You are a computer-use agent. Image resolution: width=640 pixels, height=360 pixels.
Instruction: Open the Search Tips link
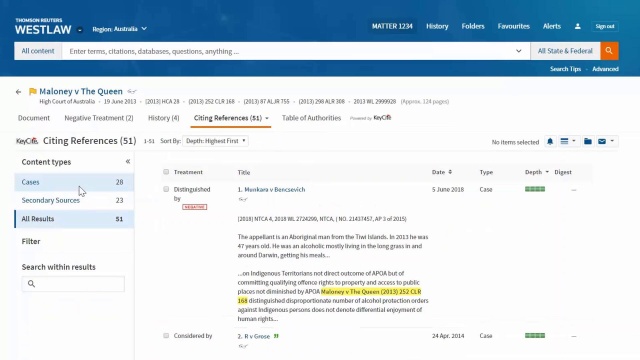[565, 69]
